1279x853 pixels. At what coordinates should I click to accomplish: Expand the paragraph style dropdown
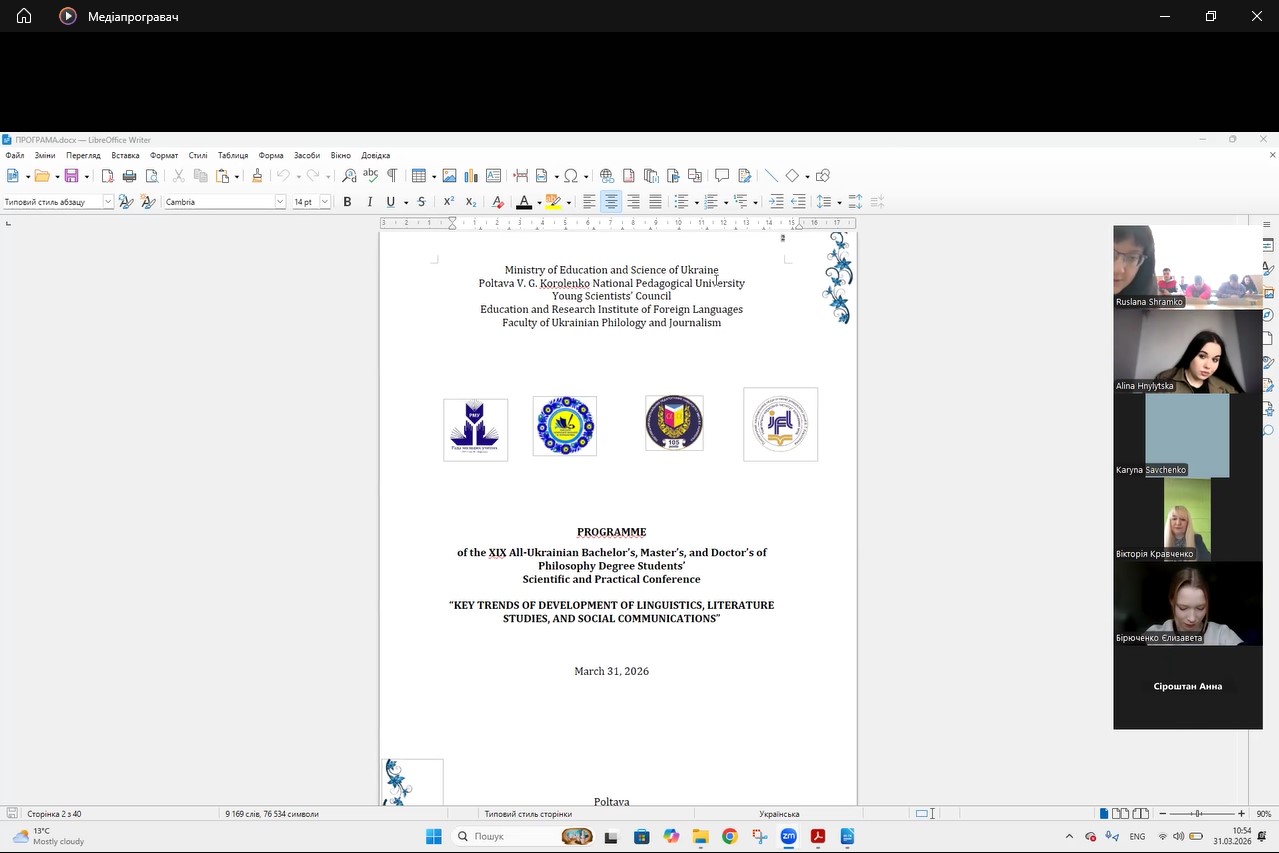pyautogui.click(x=108, y=202)
